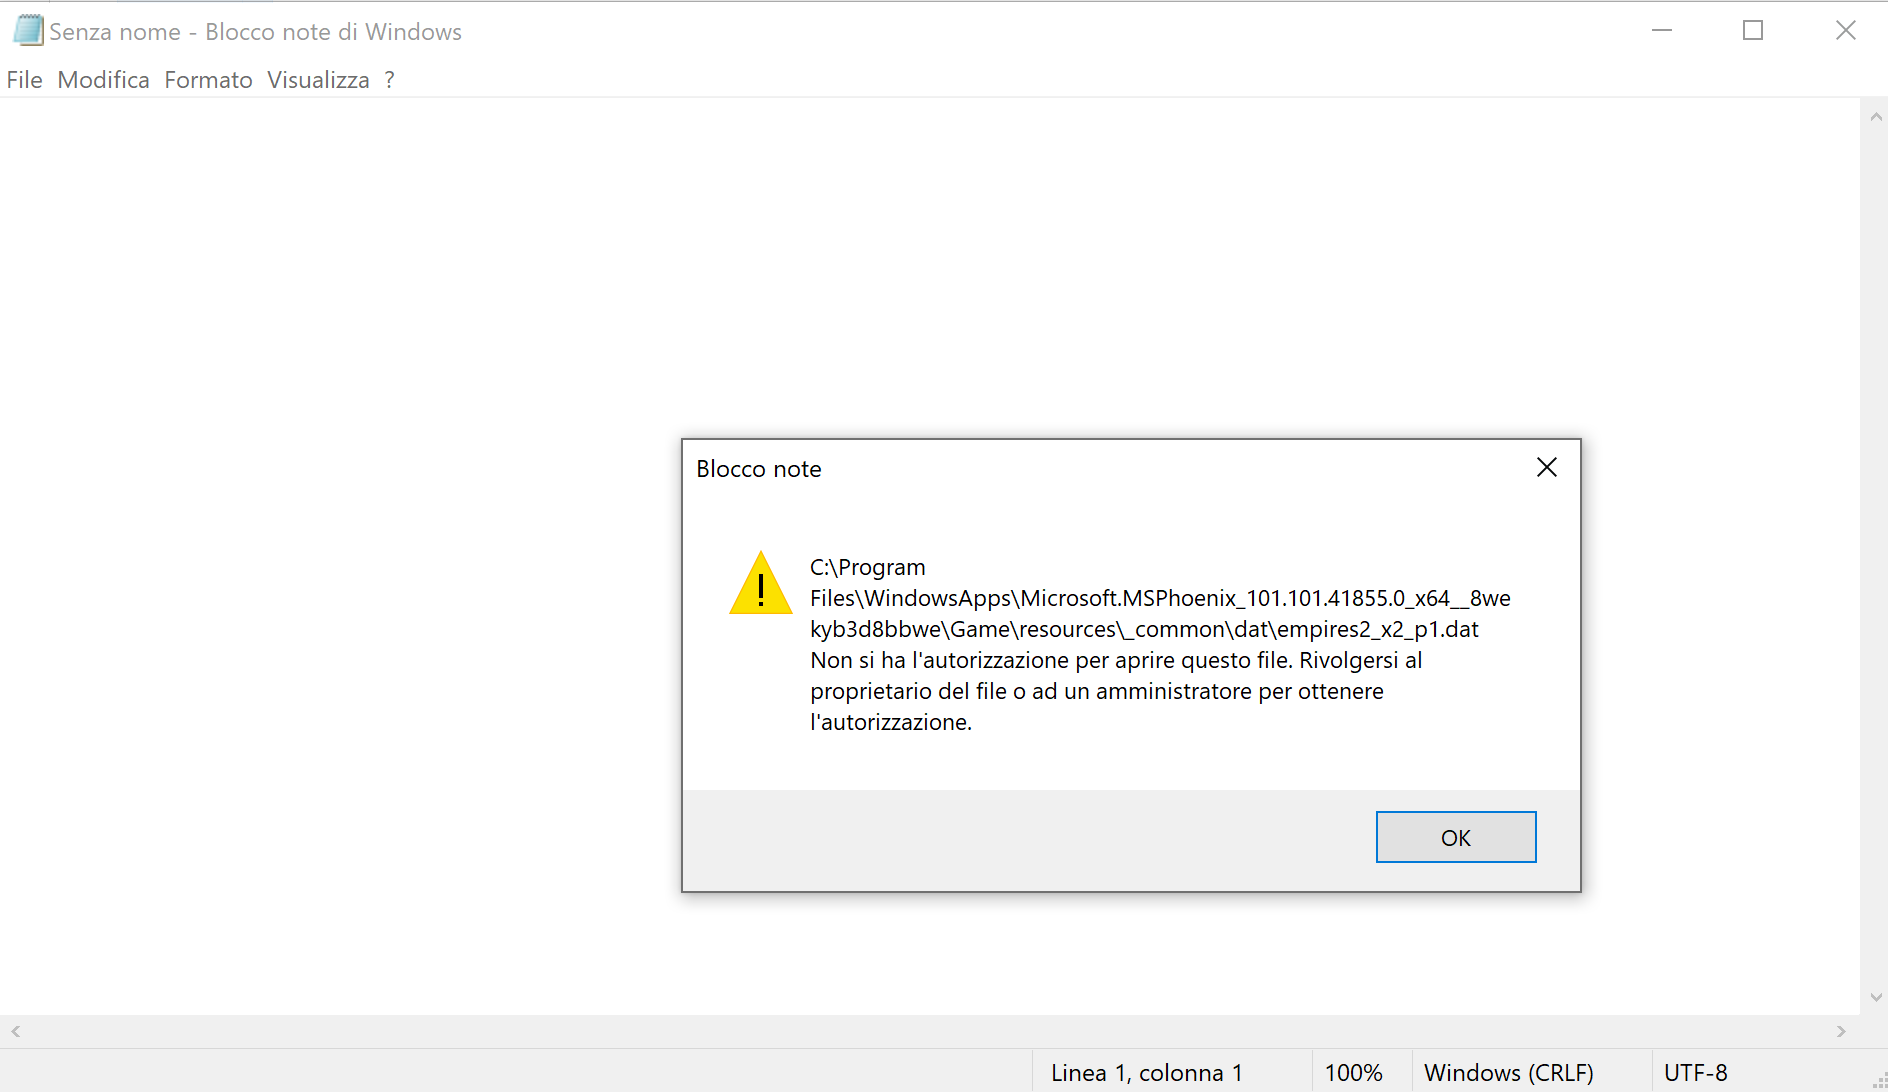Click 'Linea 1, colonna 1' status entry
This screenshot has width=1888, height=1092.
tap(1147, 1073)
